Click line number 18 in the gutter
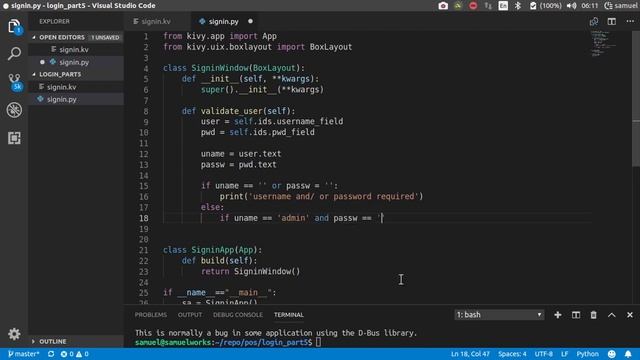 point(144,218)
